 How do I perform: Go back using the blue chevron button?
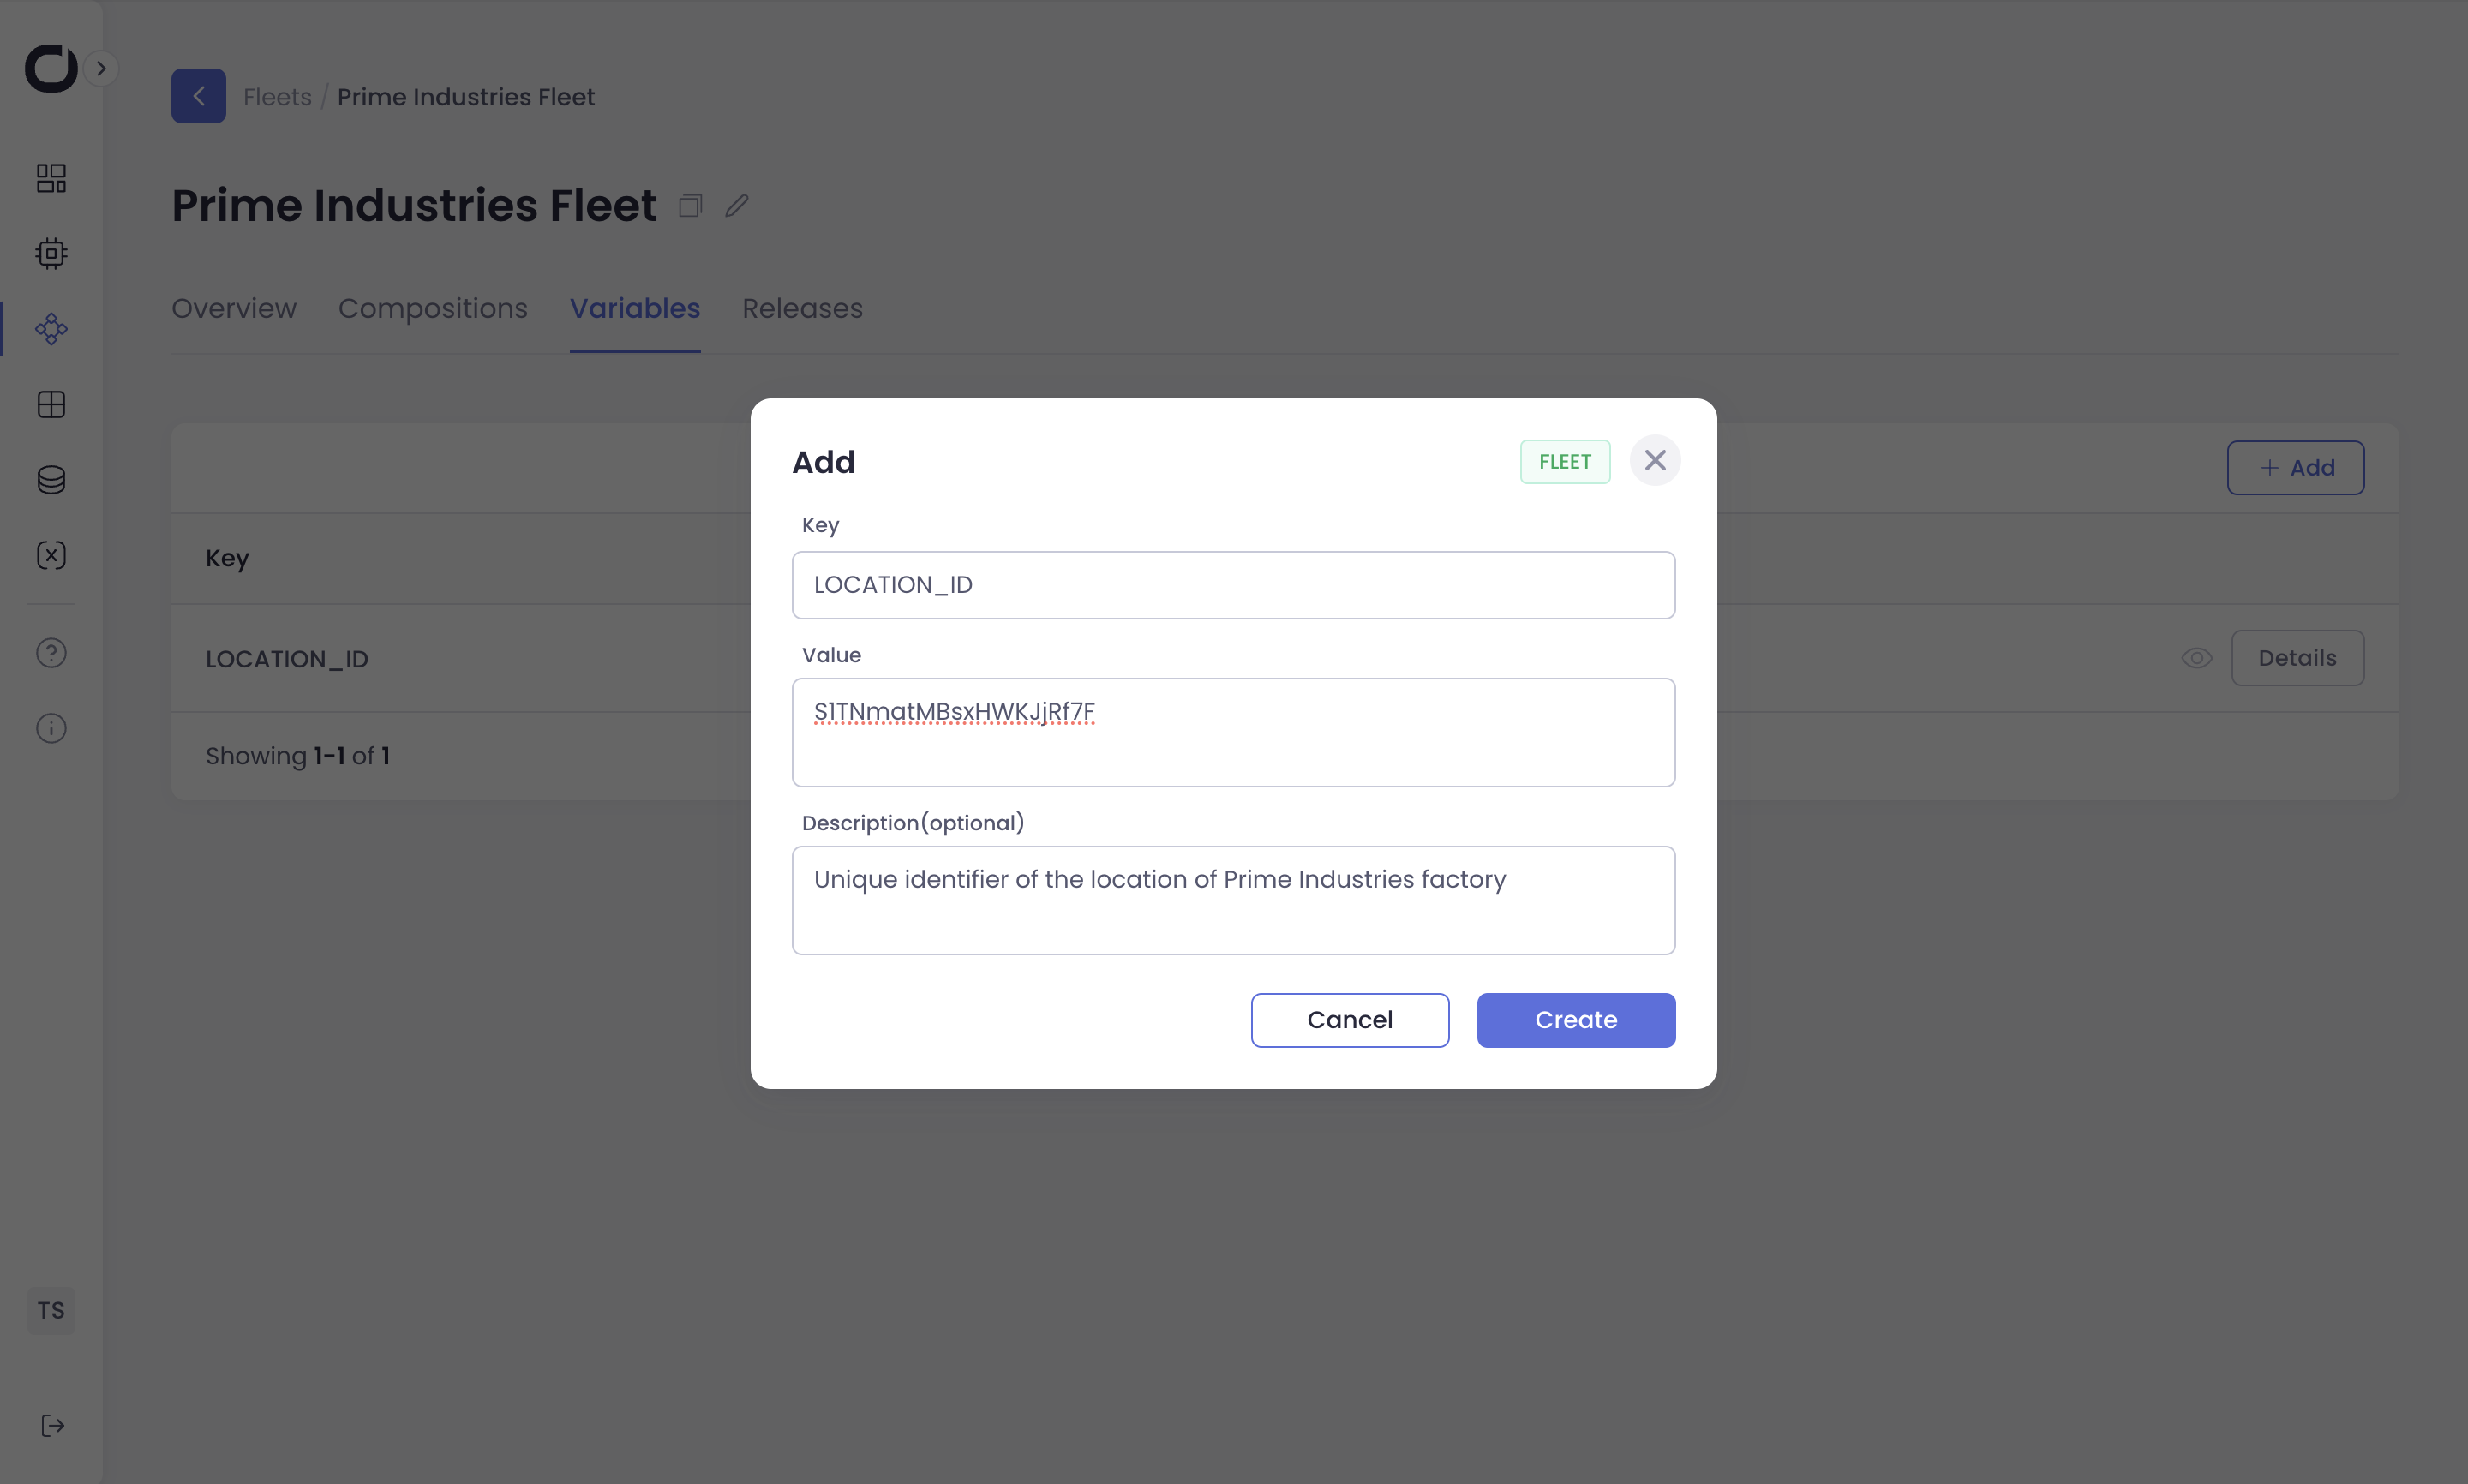(x=198, y=96)
